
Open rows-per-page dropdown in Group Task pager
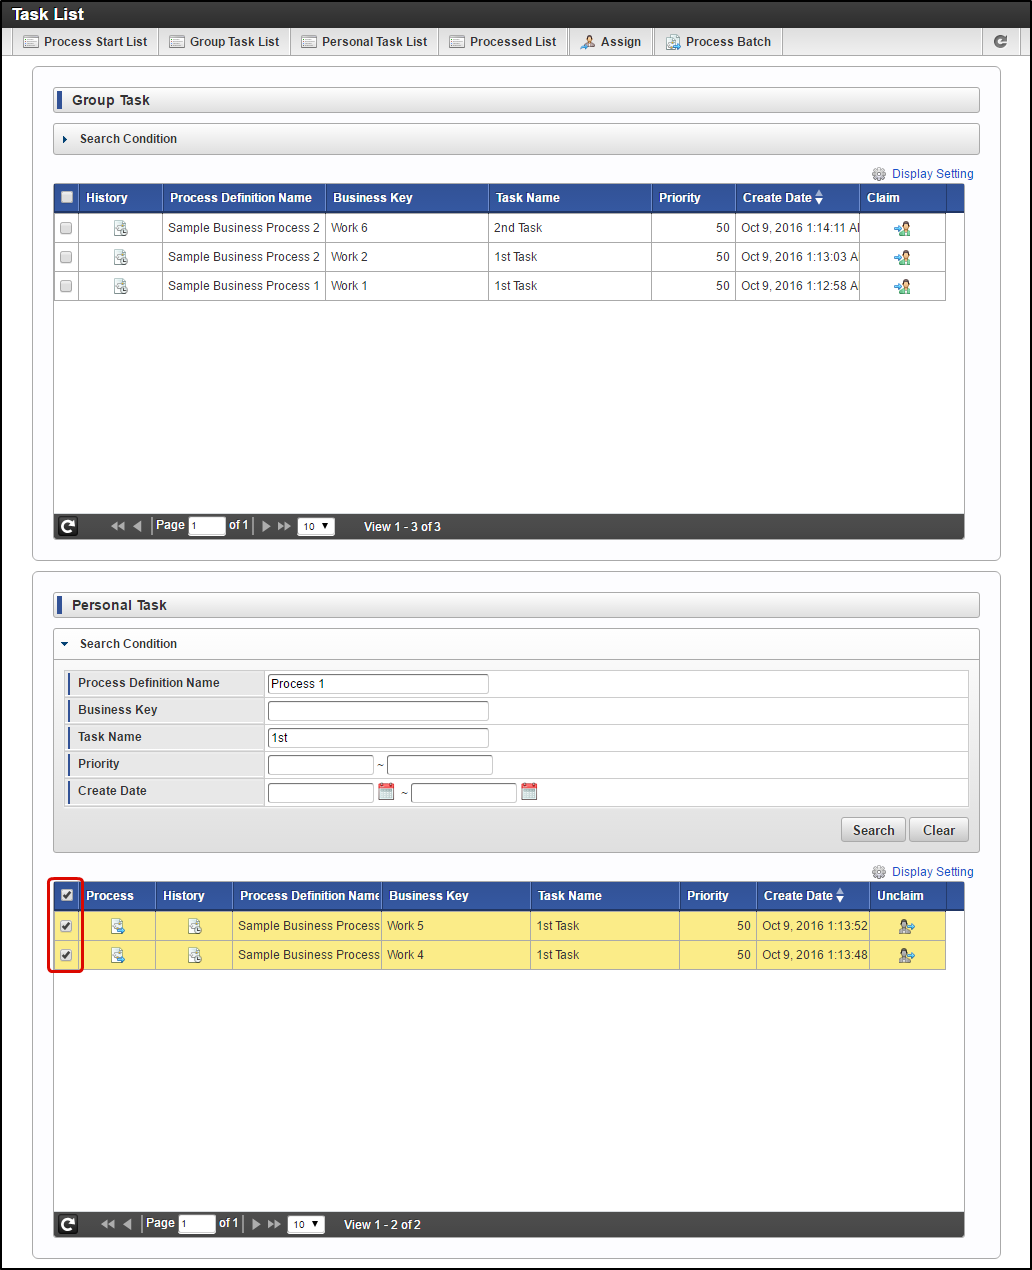(316, 526)
